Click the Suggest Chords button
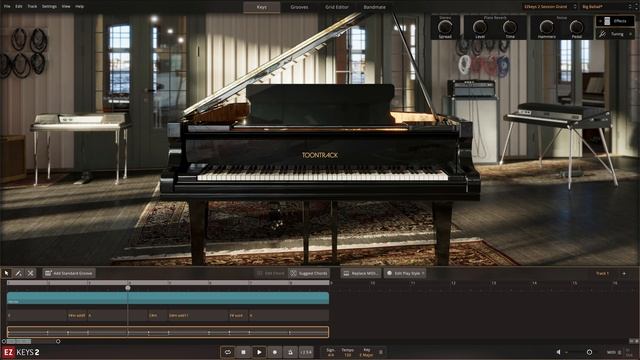 pyautogui.click(x=309, y=273)
